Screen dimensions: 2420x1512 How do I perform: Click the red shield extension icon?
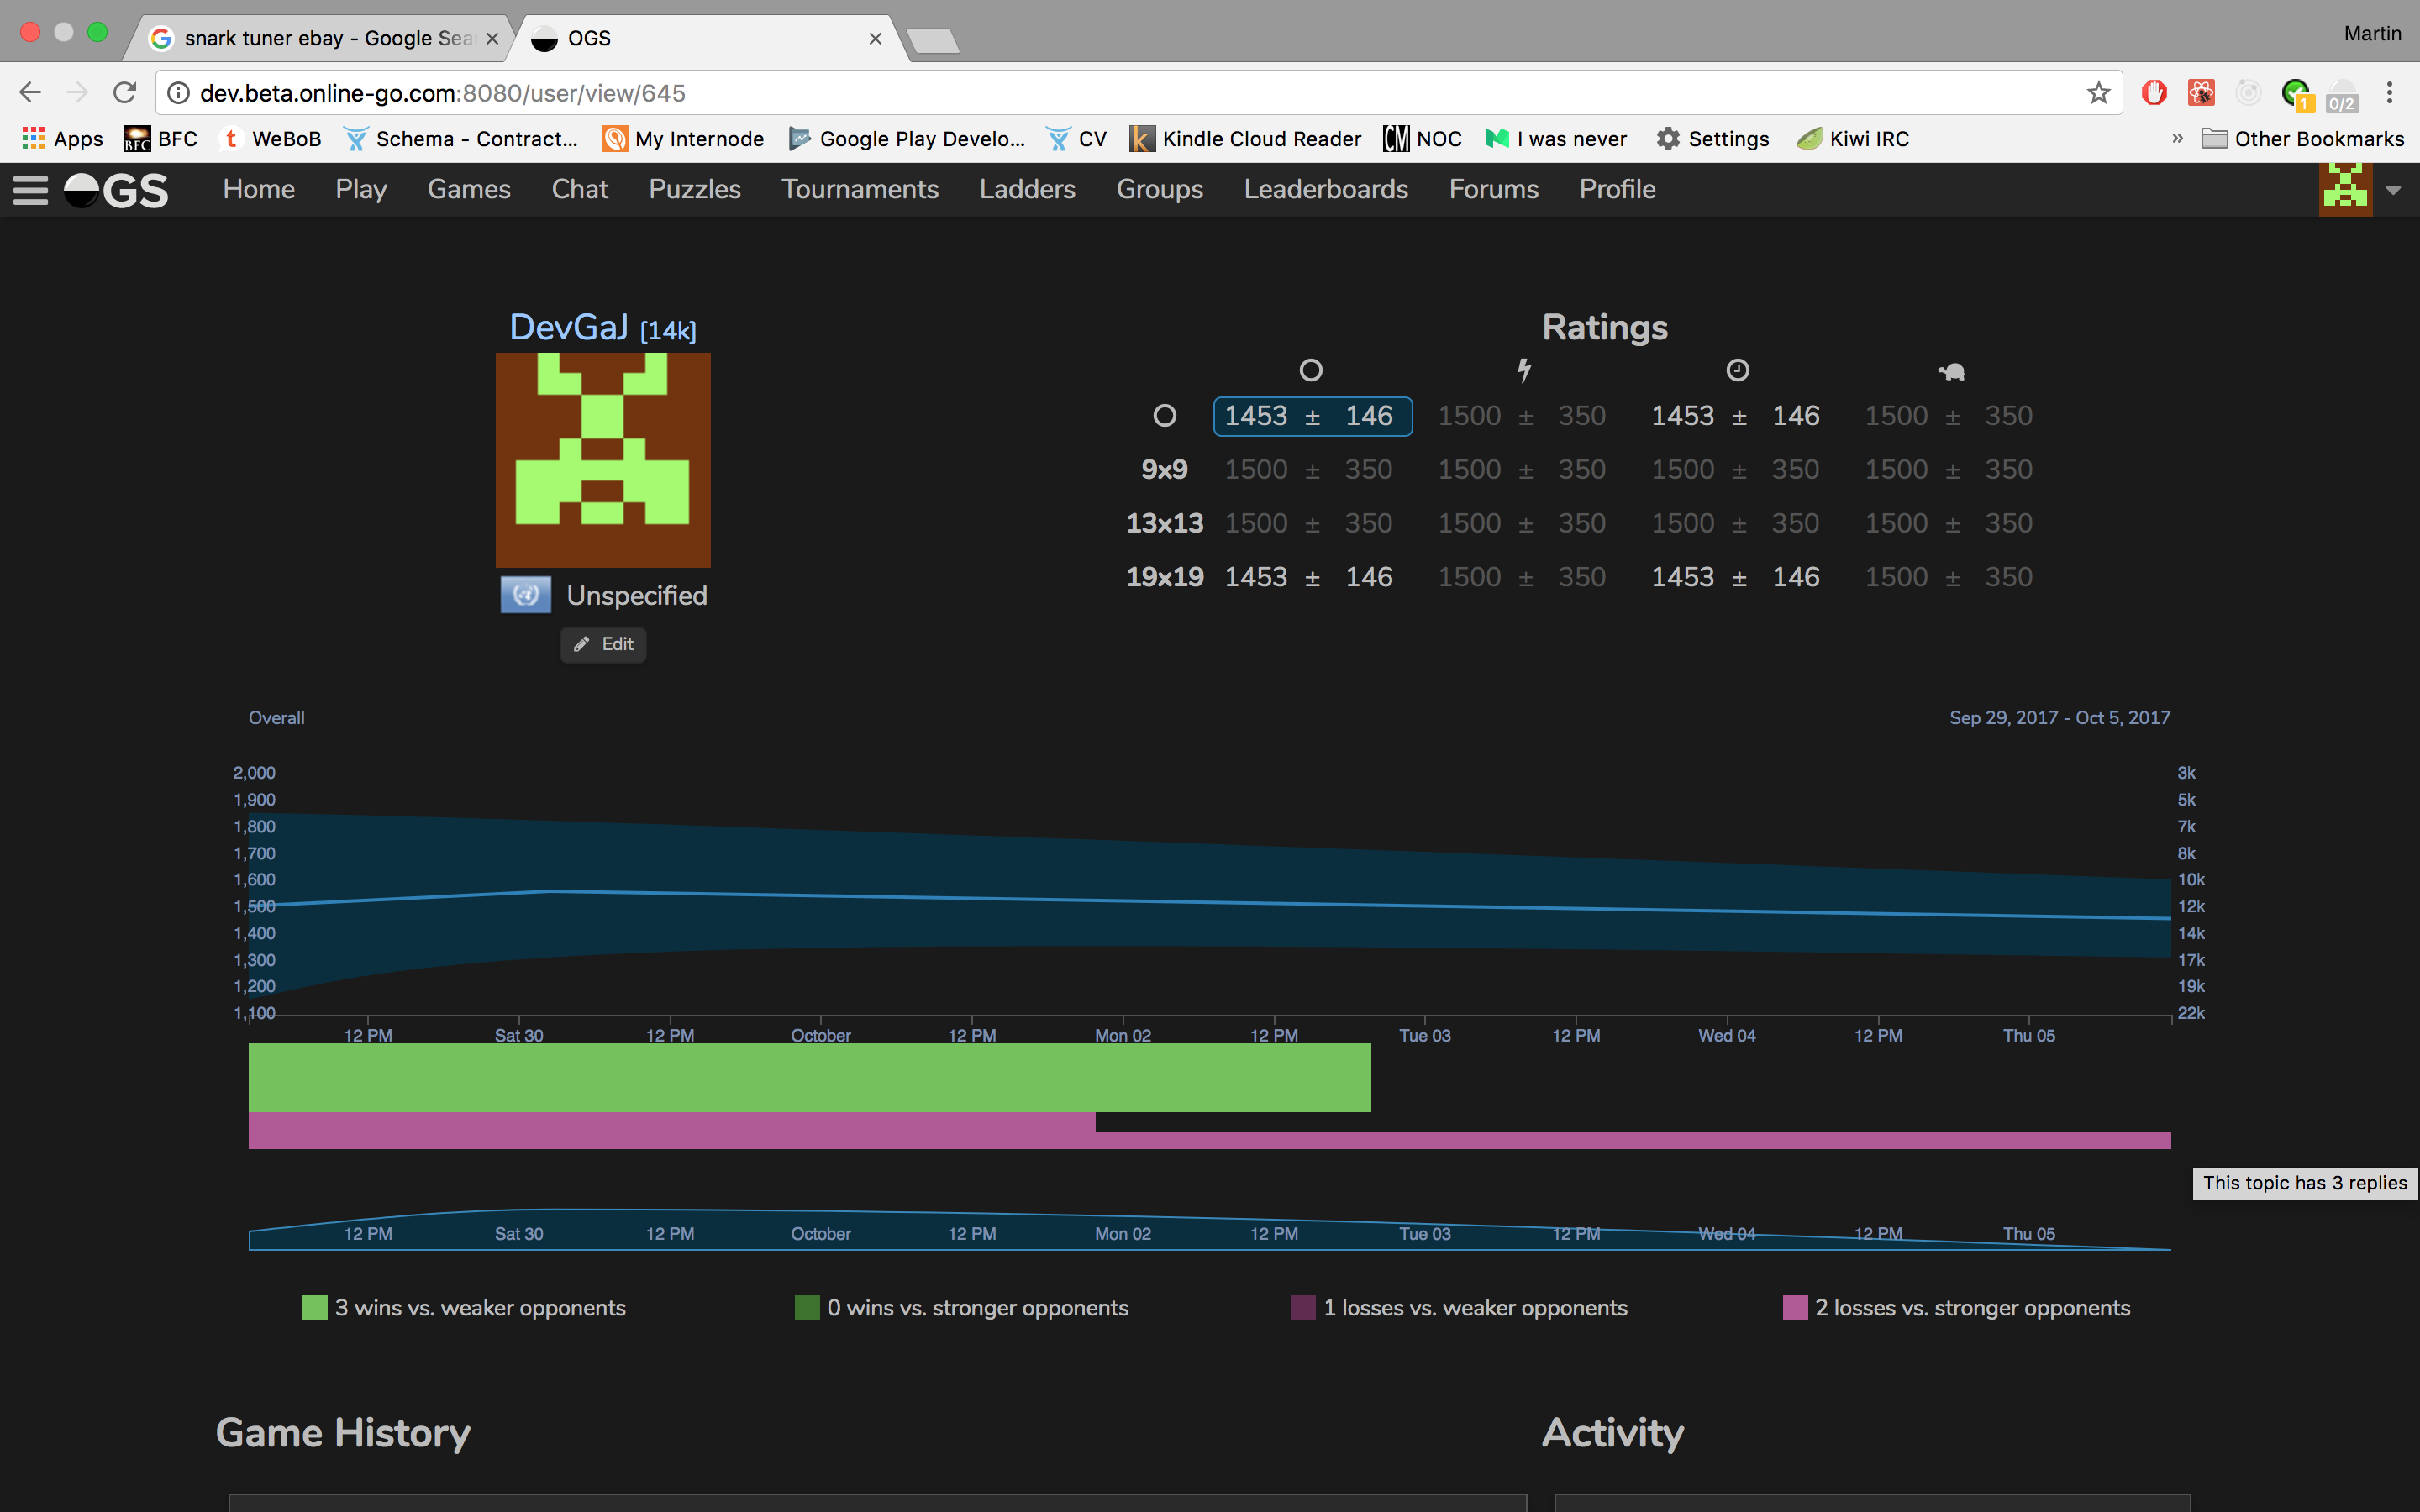[2154, 93]
